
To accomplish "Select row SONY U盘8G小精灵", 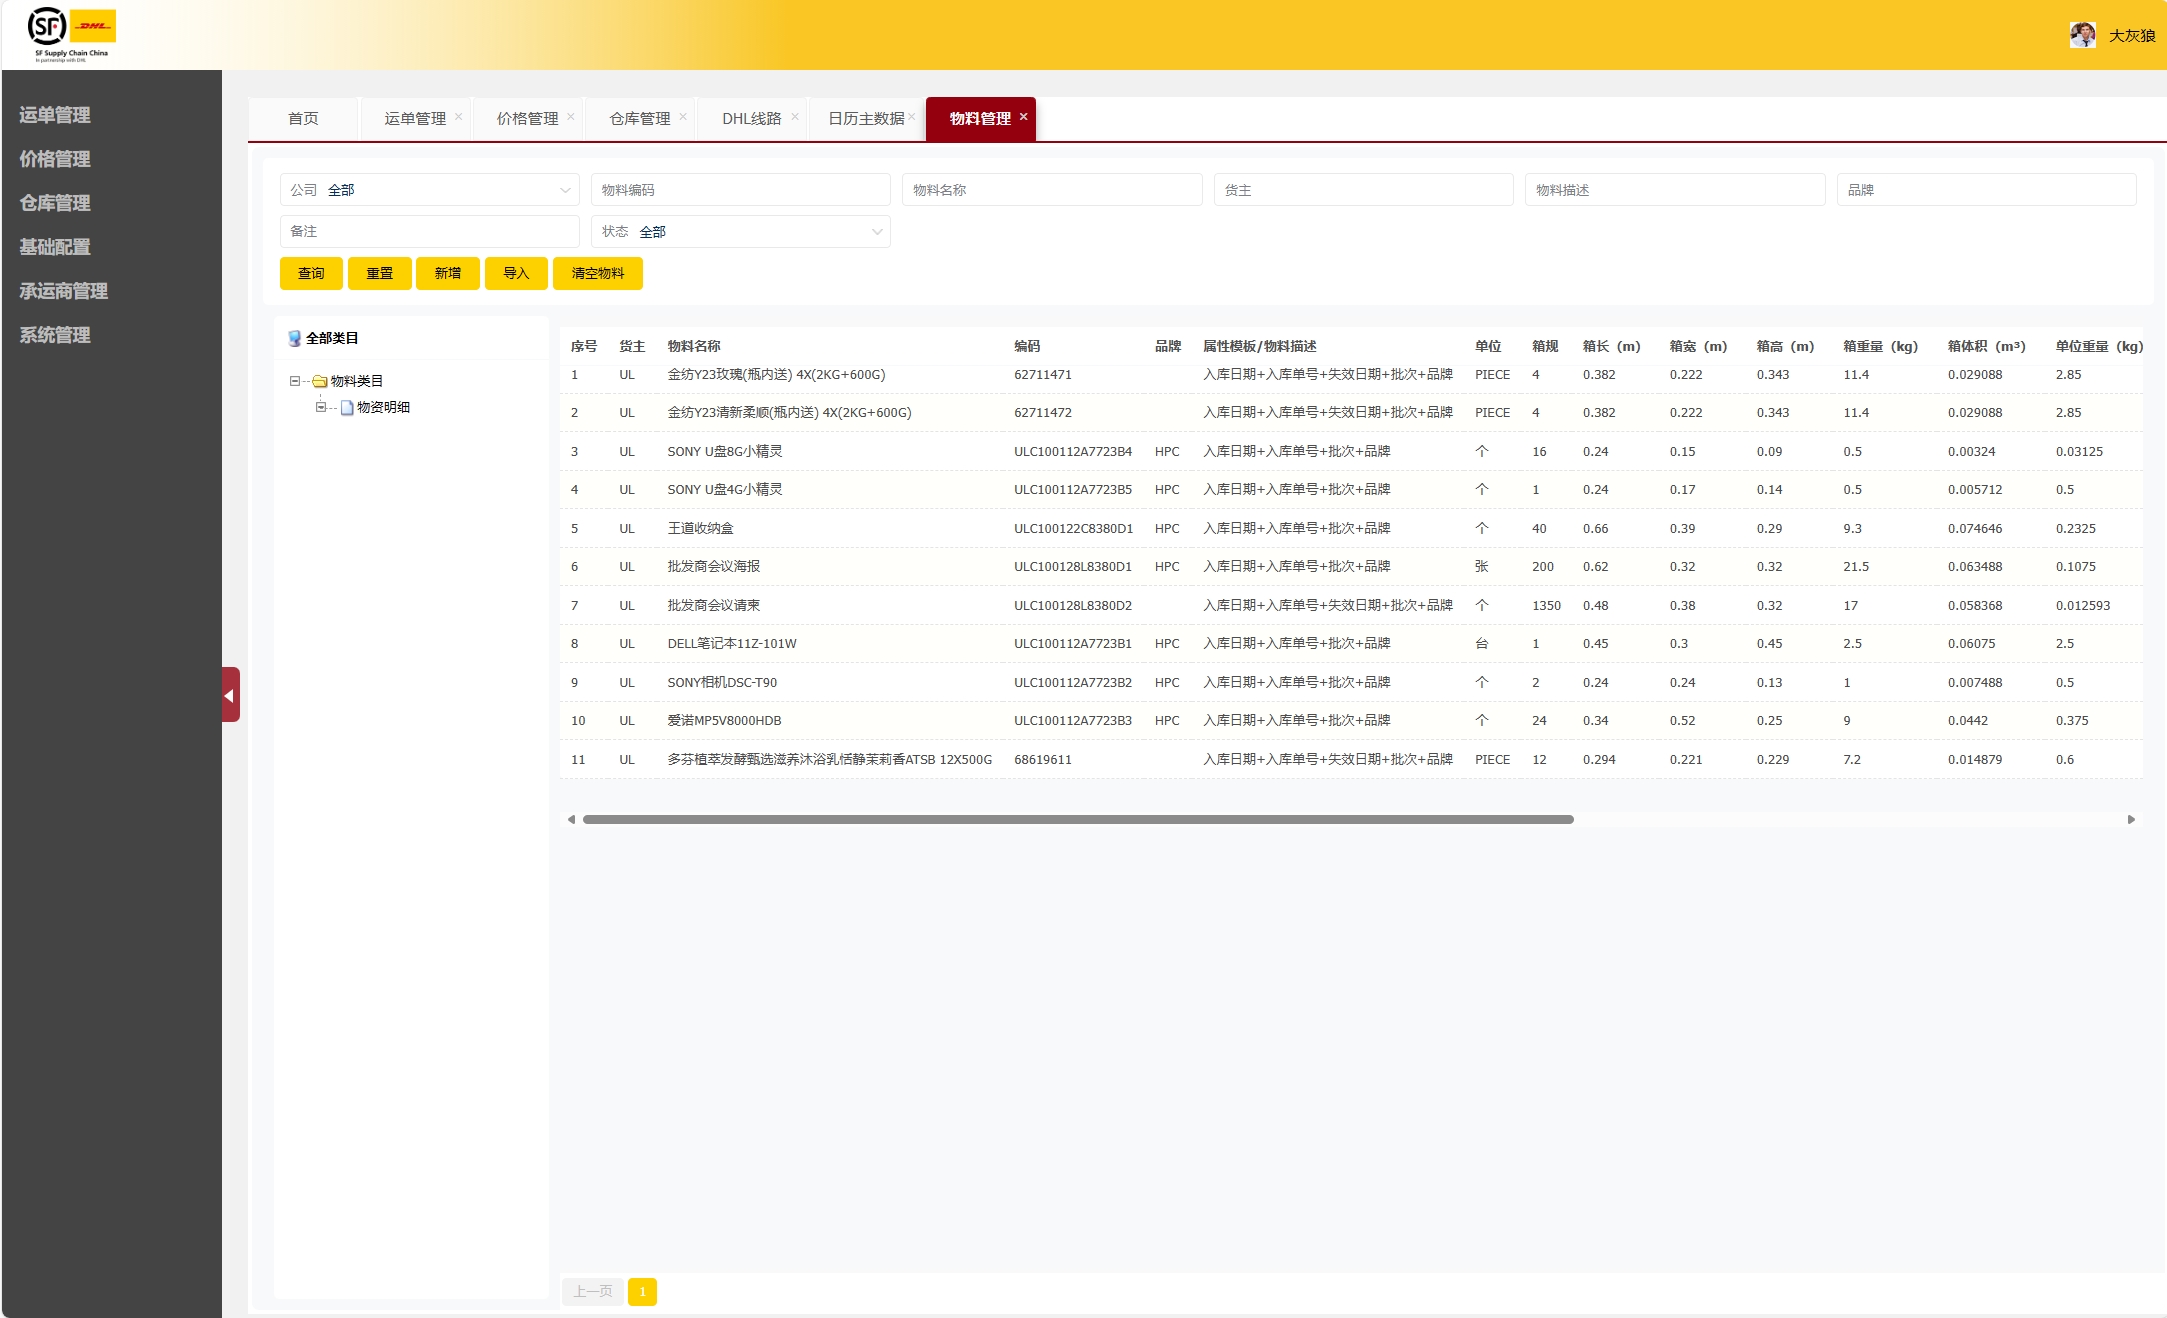I will [1351, 451].
